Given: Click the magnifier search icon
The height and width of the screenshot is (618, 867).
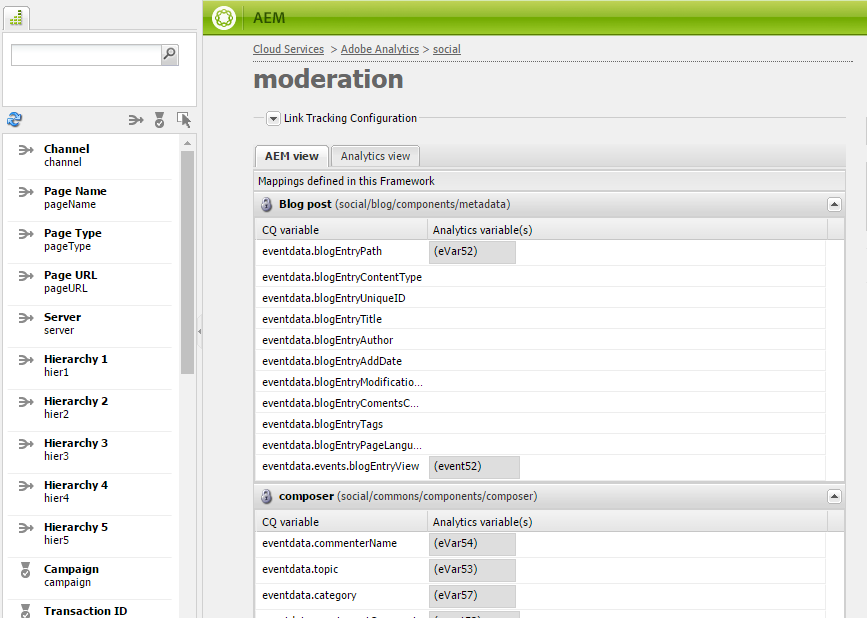Looking at the screenshot, I should [x=169, y=54].
